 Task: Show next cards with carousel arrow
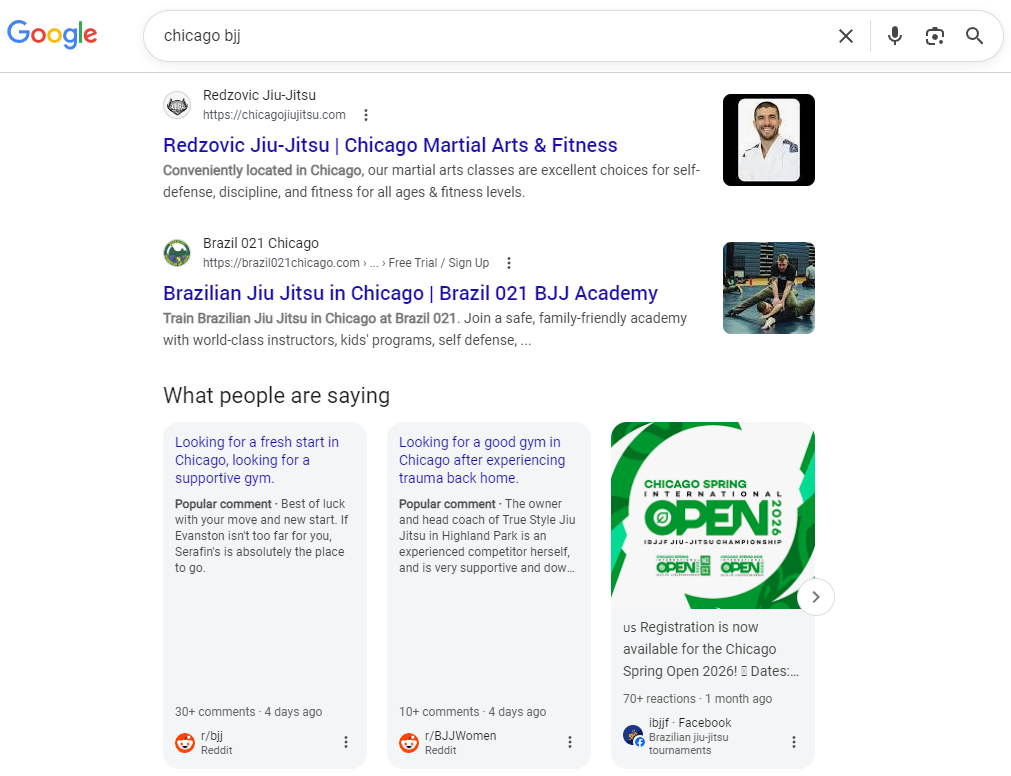816,597
